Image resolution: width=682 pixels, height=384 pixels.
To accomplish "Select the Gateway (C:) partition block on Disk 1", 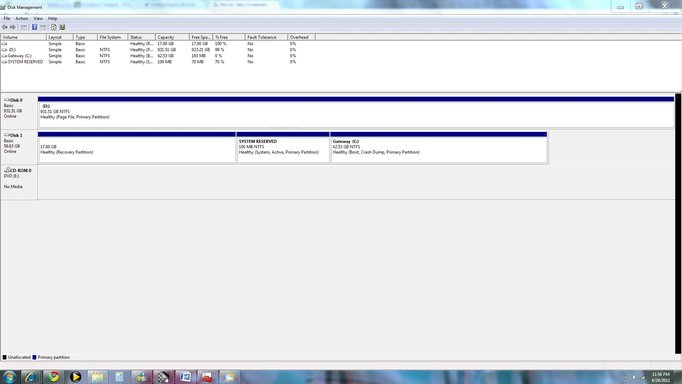I will click(439, 147).
